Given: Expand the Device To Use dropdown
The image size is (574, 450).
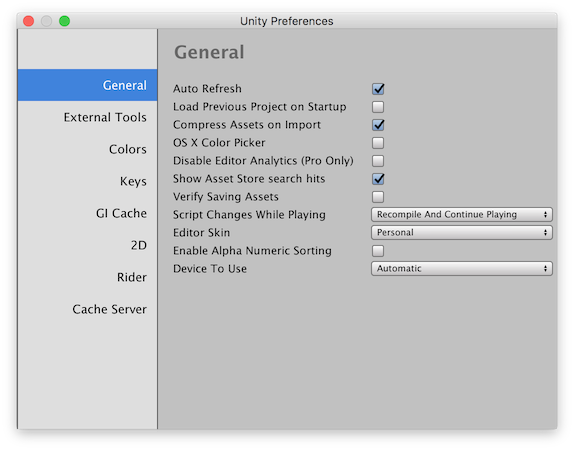Looking at the screenshot, I should (462, 269).
